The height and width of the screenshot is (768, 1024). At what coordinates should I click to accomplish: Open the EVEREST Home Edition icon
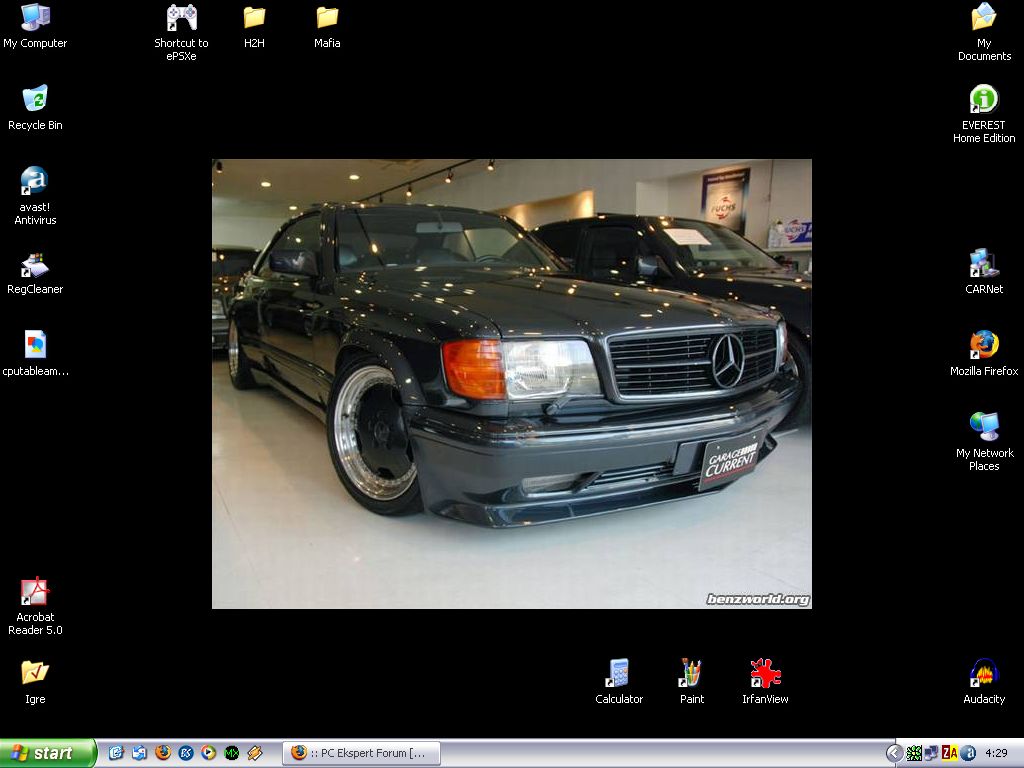(984, 100)
